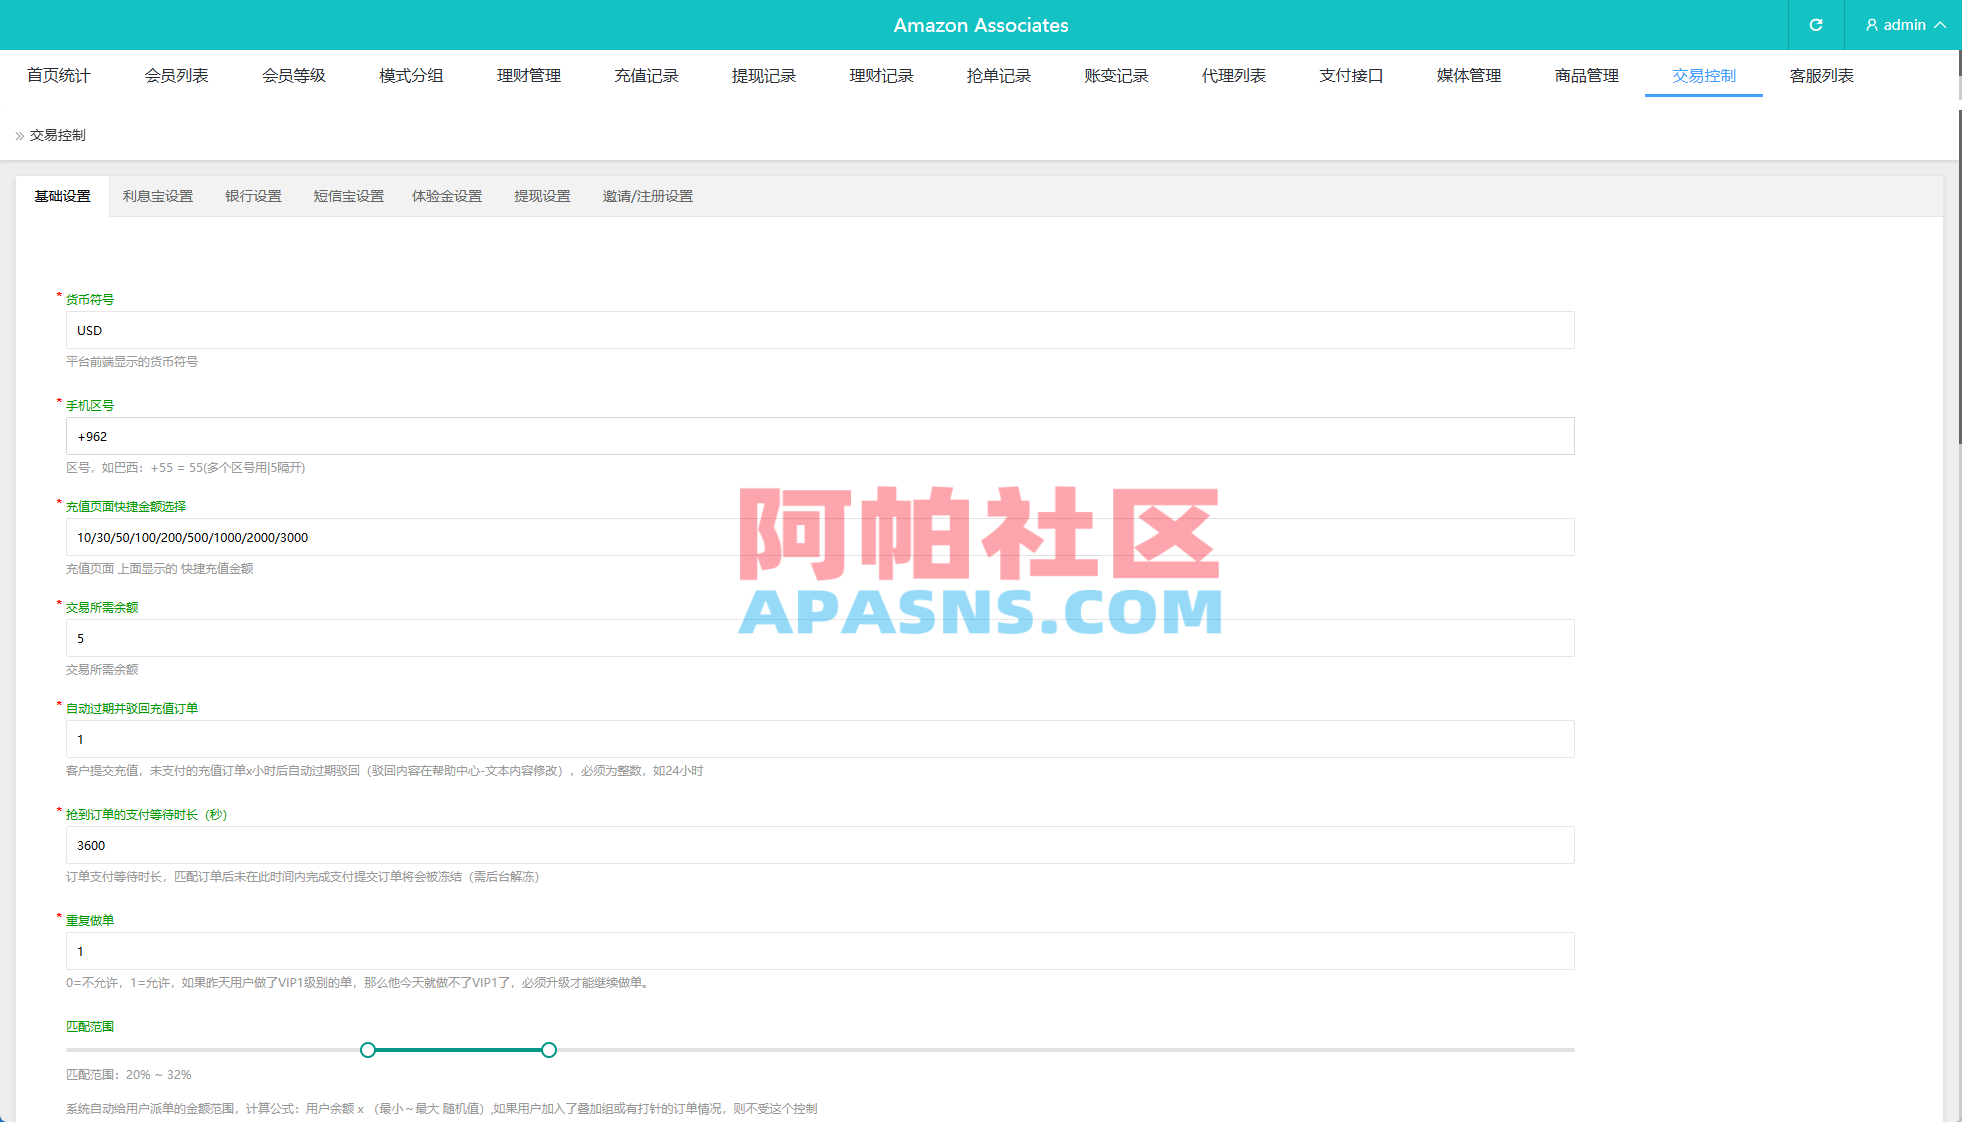1962x1122 pixels.
Task: Select 支付接口 from the navigation bar
Action: point(1350,75)
